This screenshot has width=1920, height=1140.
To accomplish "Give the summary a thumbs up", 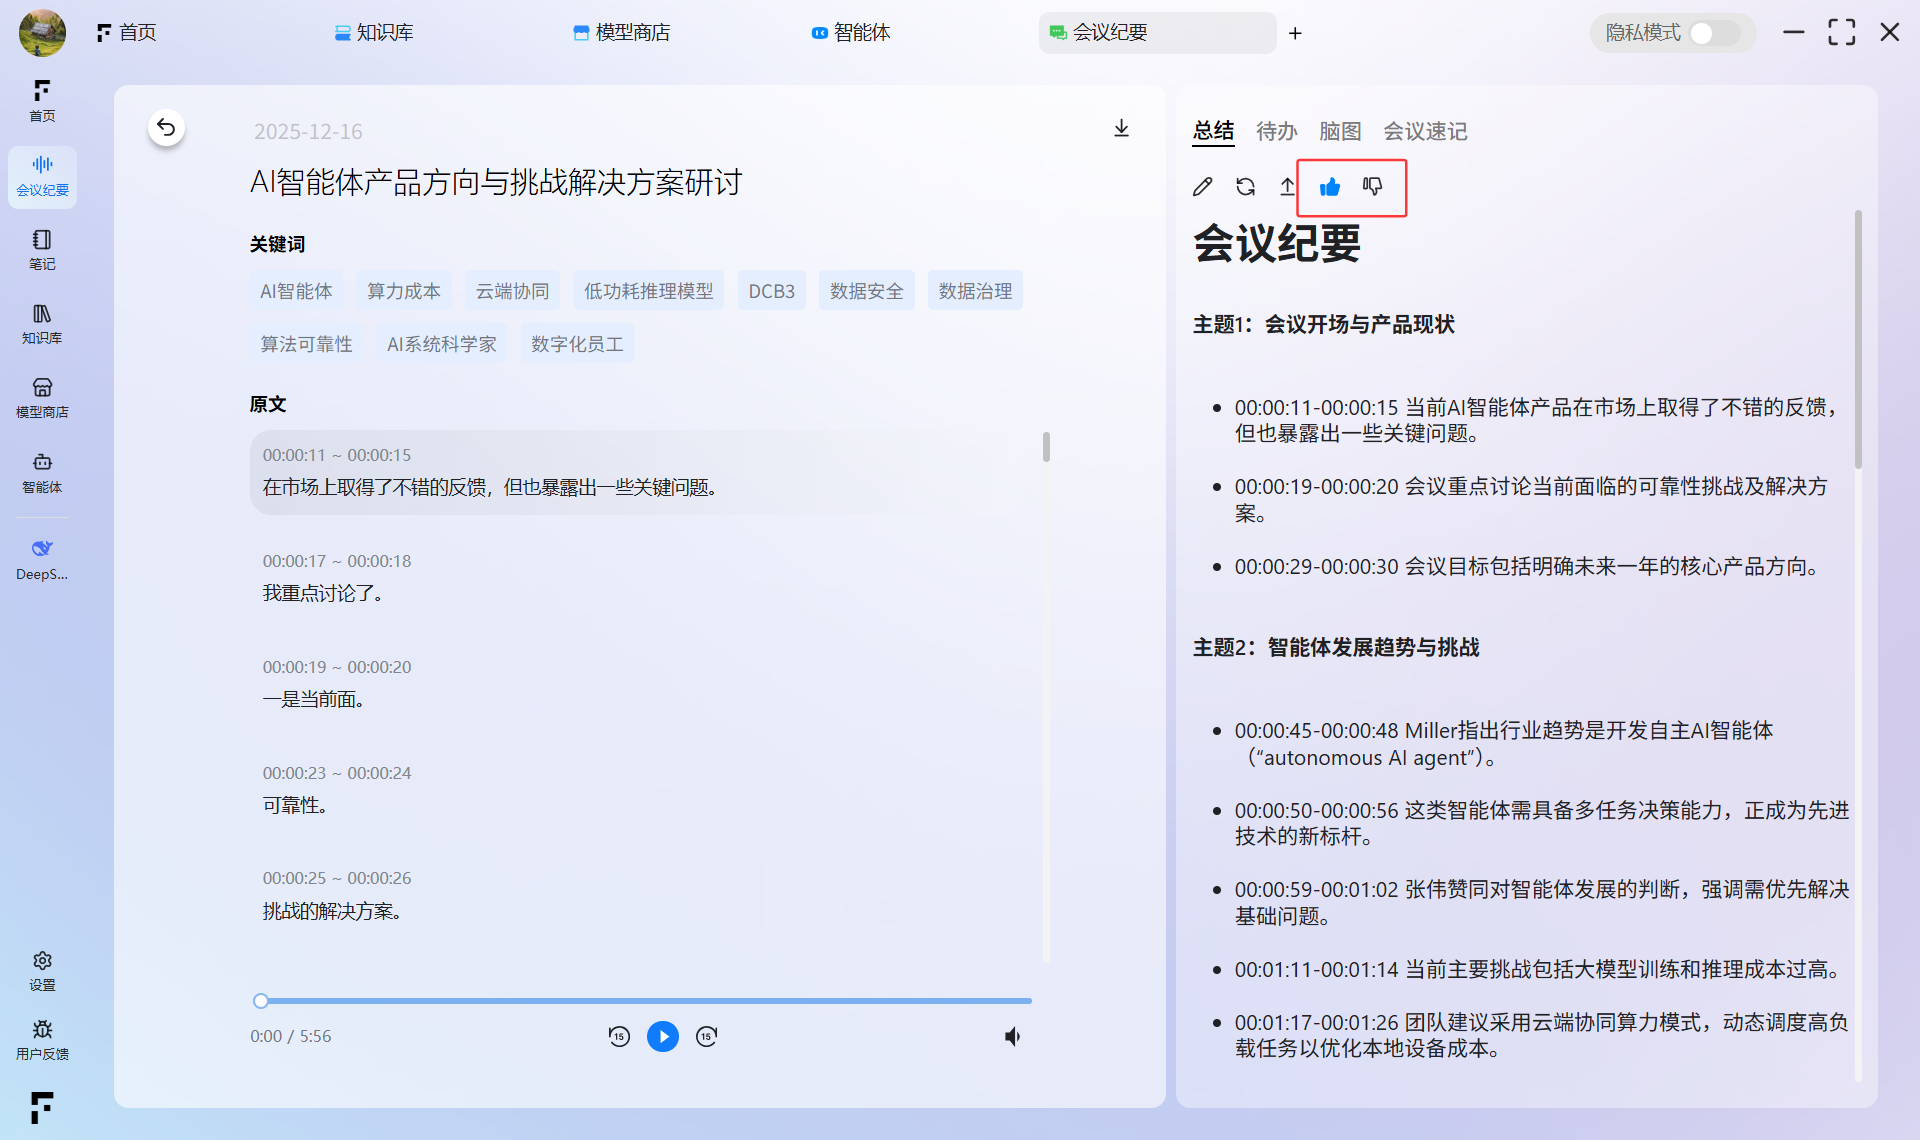I will 1329,187.
